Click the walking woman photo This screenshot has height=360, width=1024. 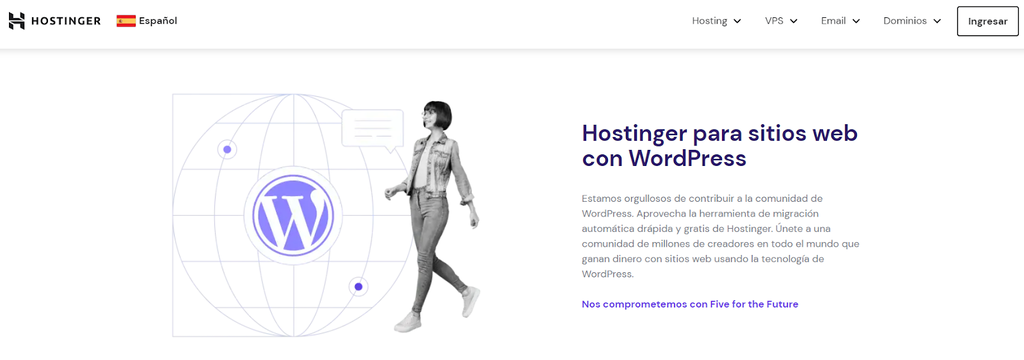(x=433, y=216)
